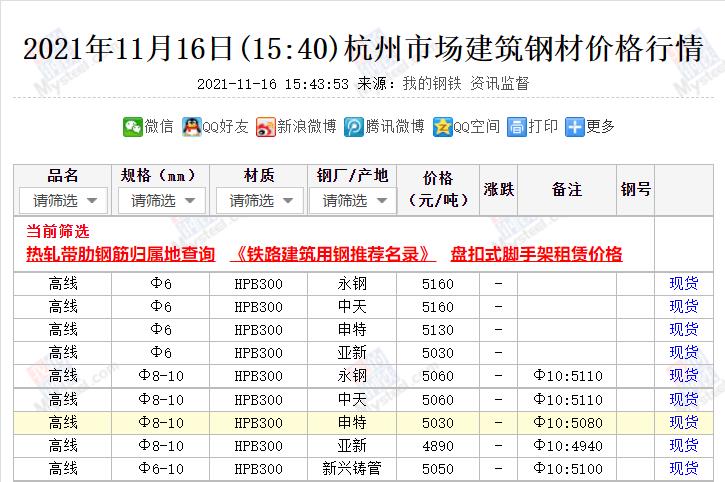Click the 打印 printer icon

click(x=516, y=127)
